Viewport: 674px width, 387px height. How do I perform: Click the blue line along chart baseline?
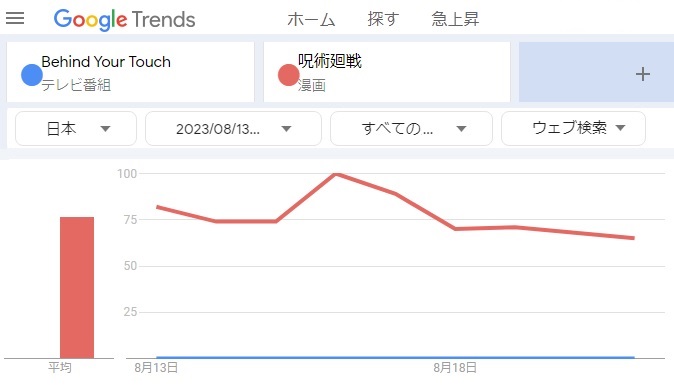395,357
